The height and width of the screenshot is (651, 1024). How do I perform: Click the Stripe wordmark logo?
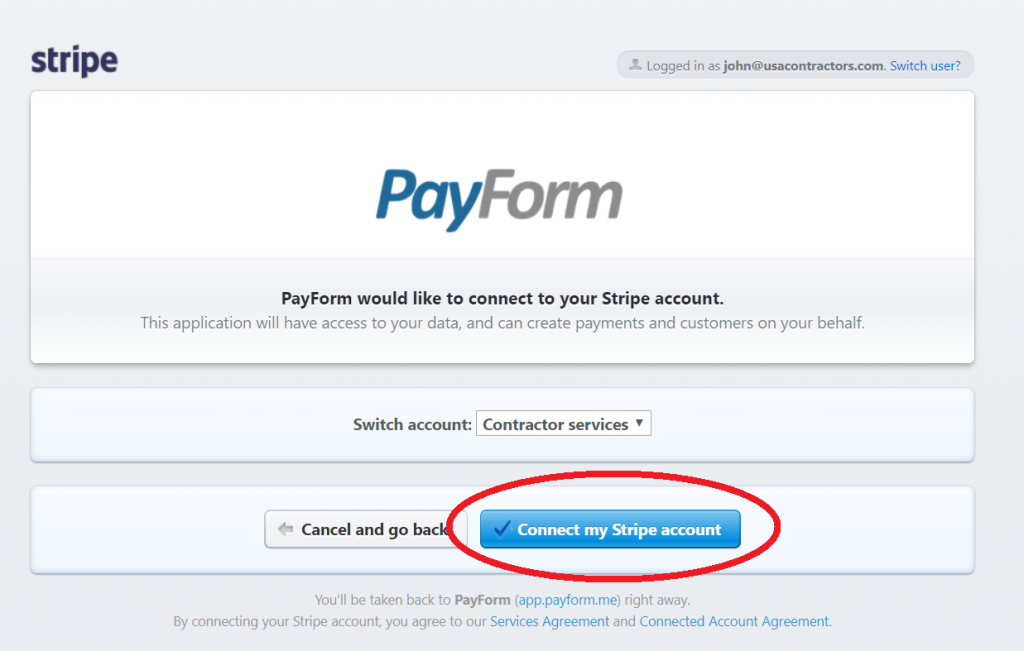point(74,60)
